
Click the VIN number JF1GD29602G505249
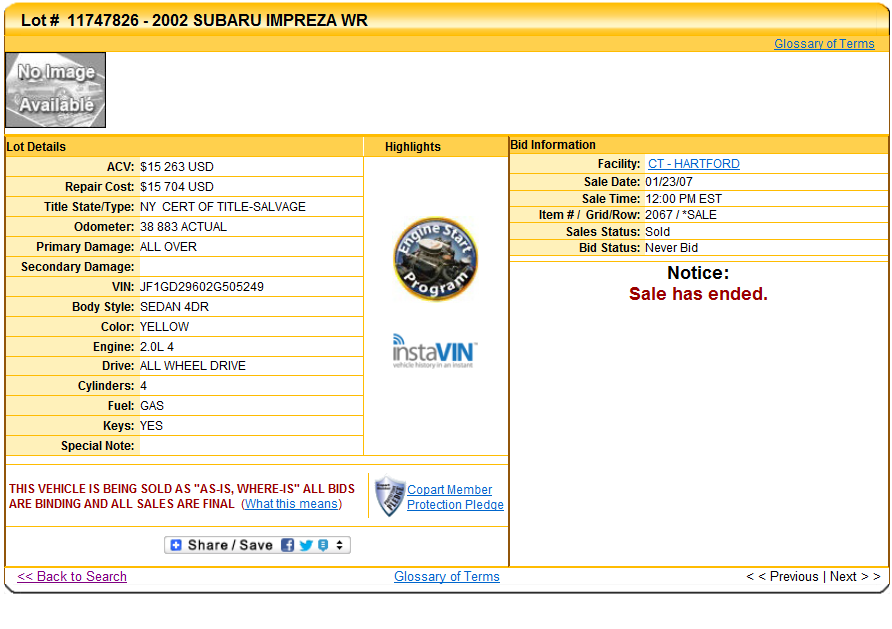[202, 287]
